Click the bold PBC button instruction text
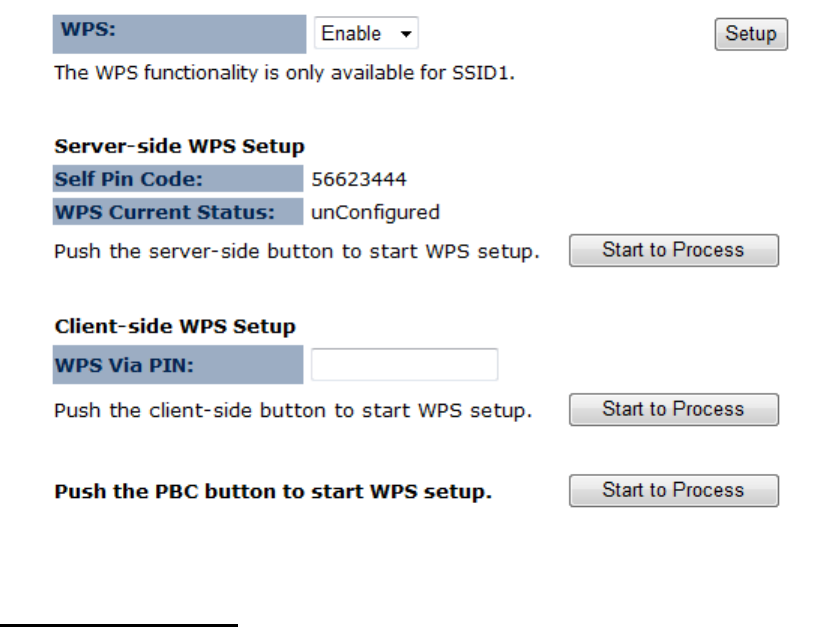This screenshot has width=826, height=627. 272,492
